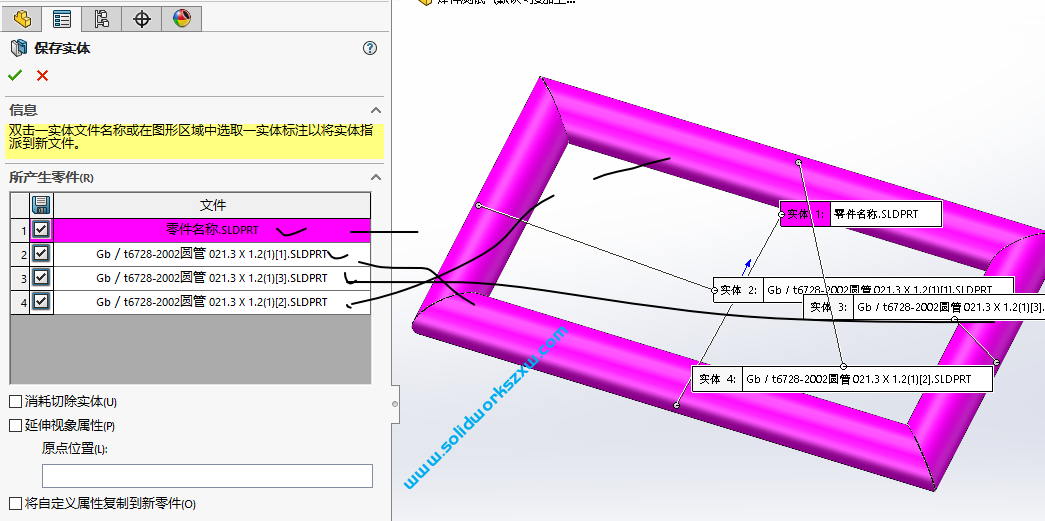Open the DisplayManager color ball tab

coord(181,18)
